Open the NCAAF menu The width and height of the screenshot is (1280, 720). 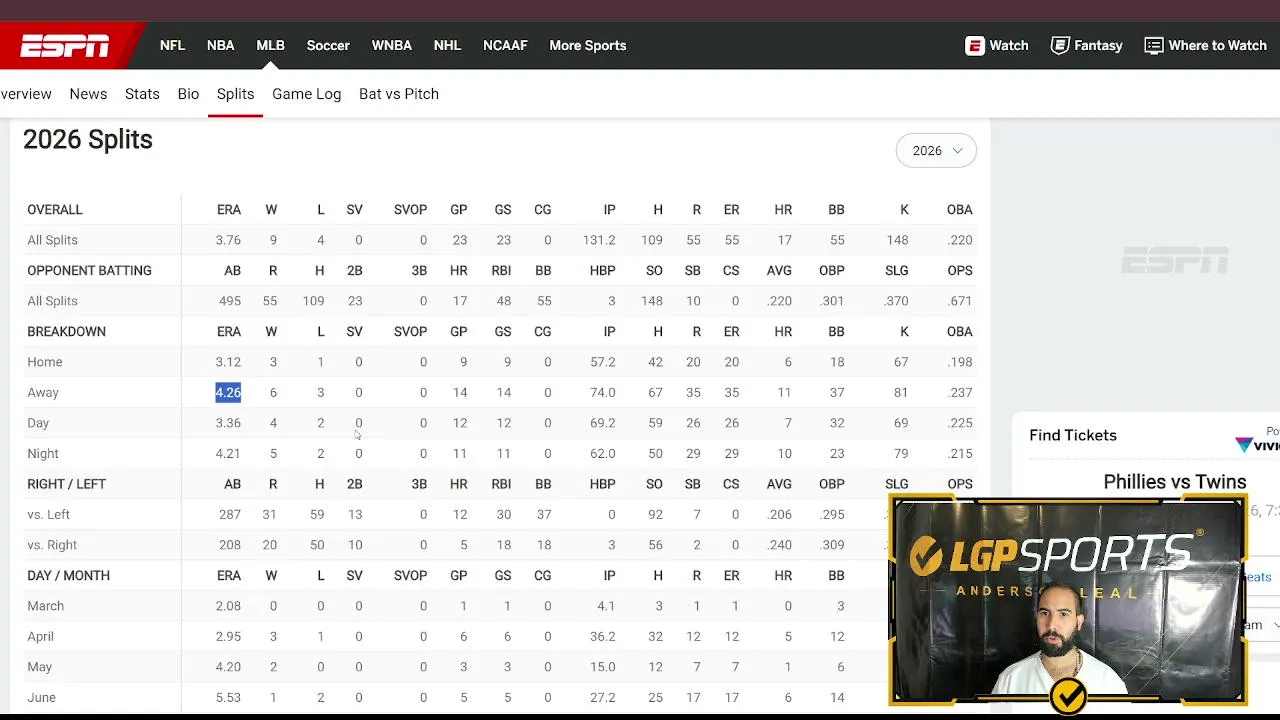click(x=505, y=45)
